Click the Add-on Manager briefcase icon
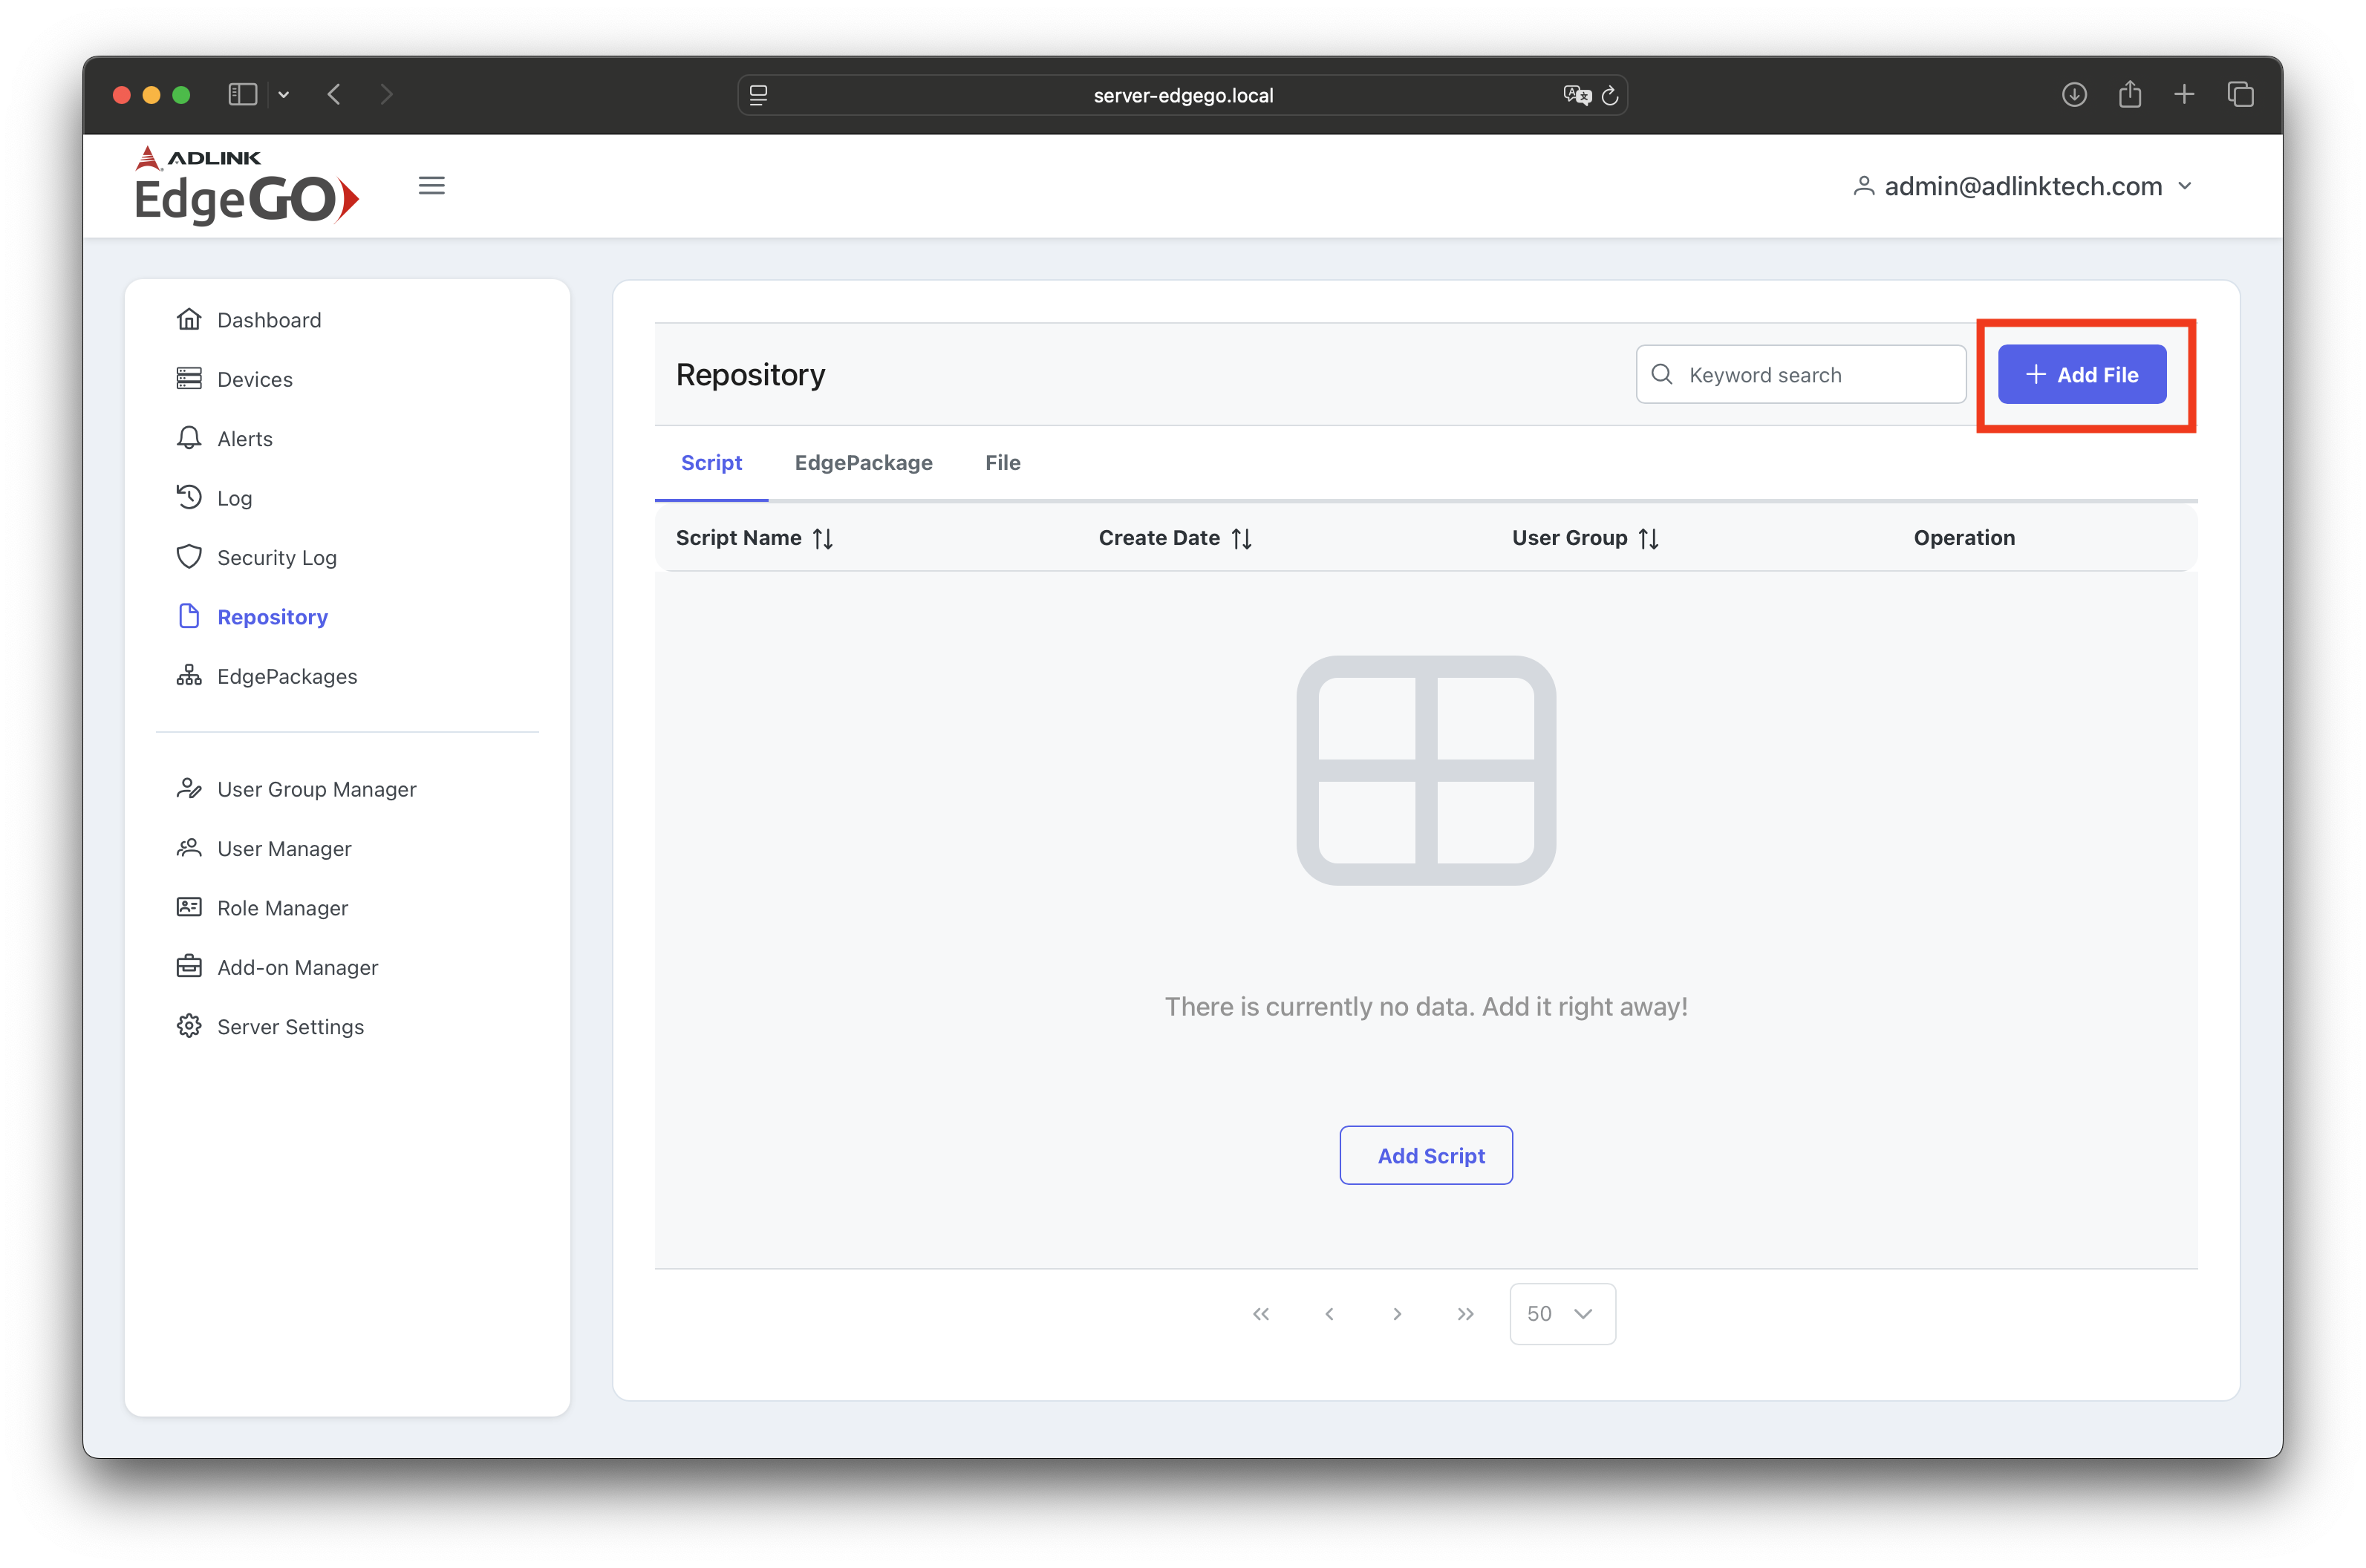2366x1568 pixels. 189,967
